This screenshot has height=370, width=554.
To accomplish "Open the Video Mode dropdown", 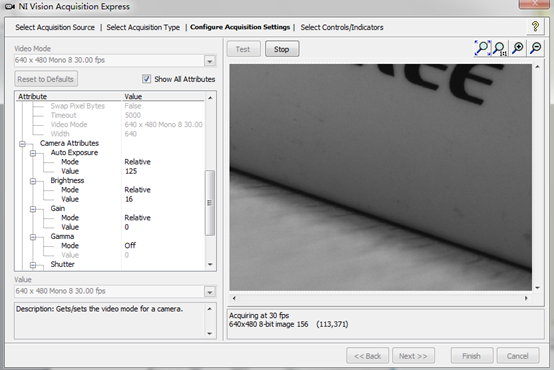I will click(210, 61).
